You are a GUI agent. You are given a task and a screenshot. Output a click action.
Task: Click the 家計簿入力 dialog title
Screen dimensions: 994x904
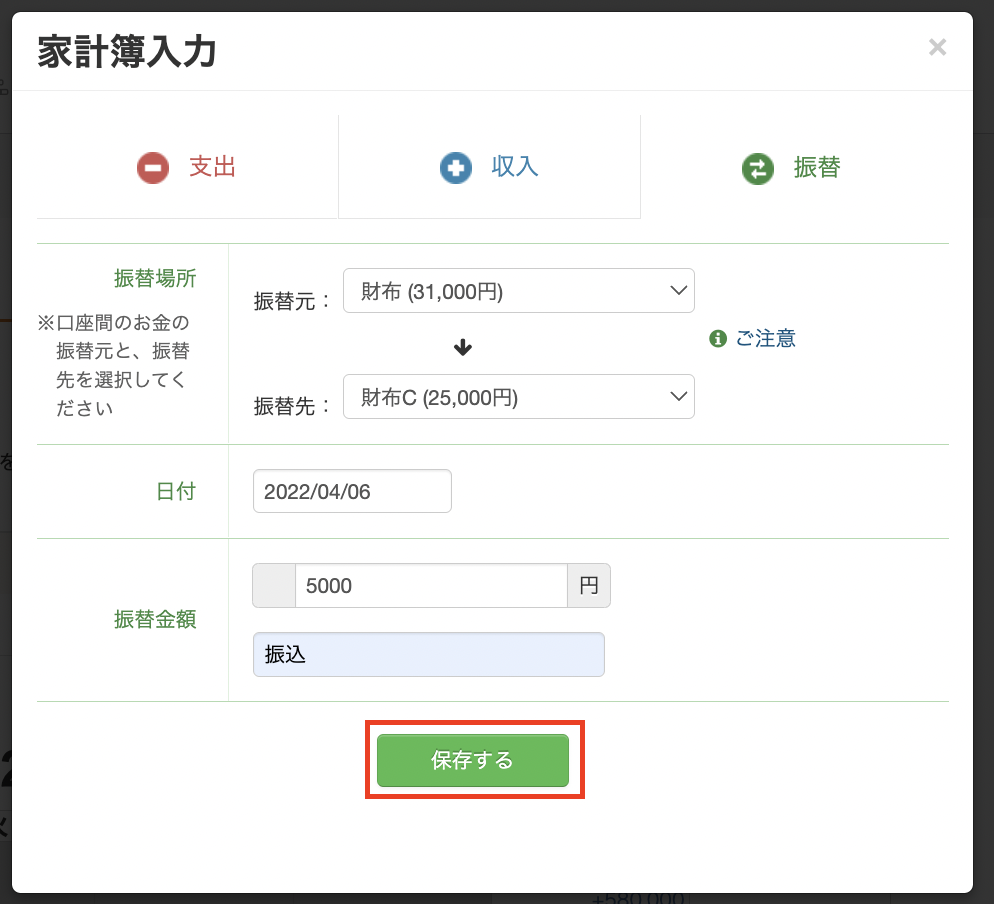(x=127, y=51)
